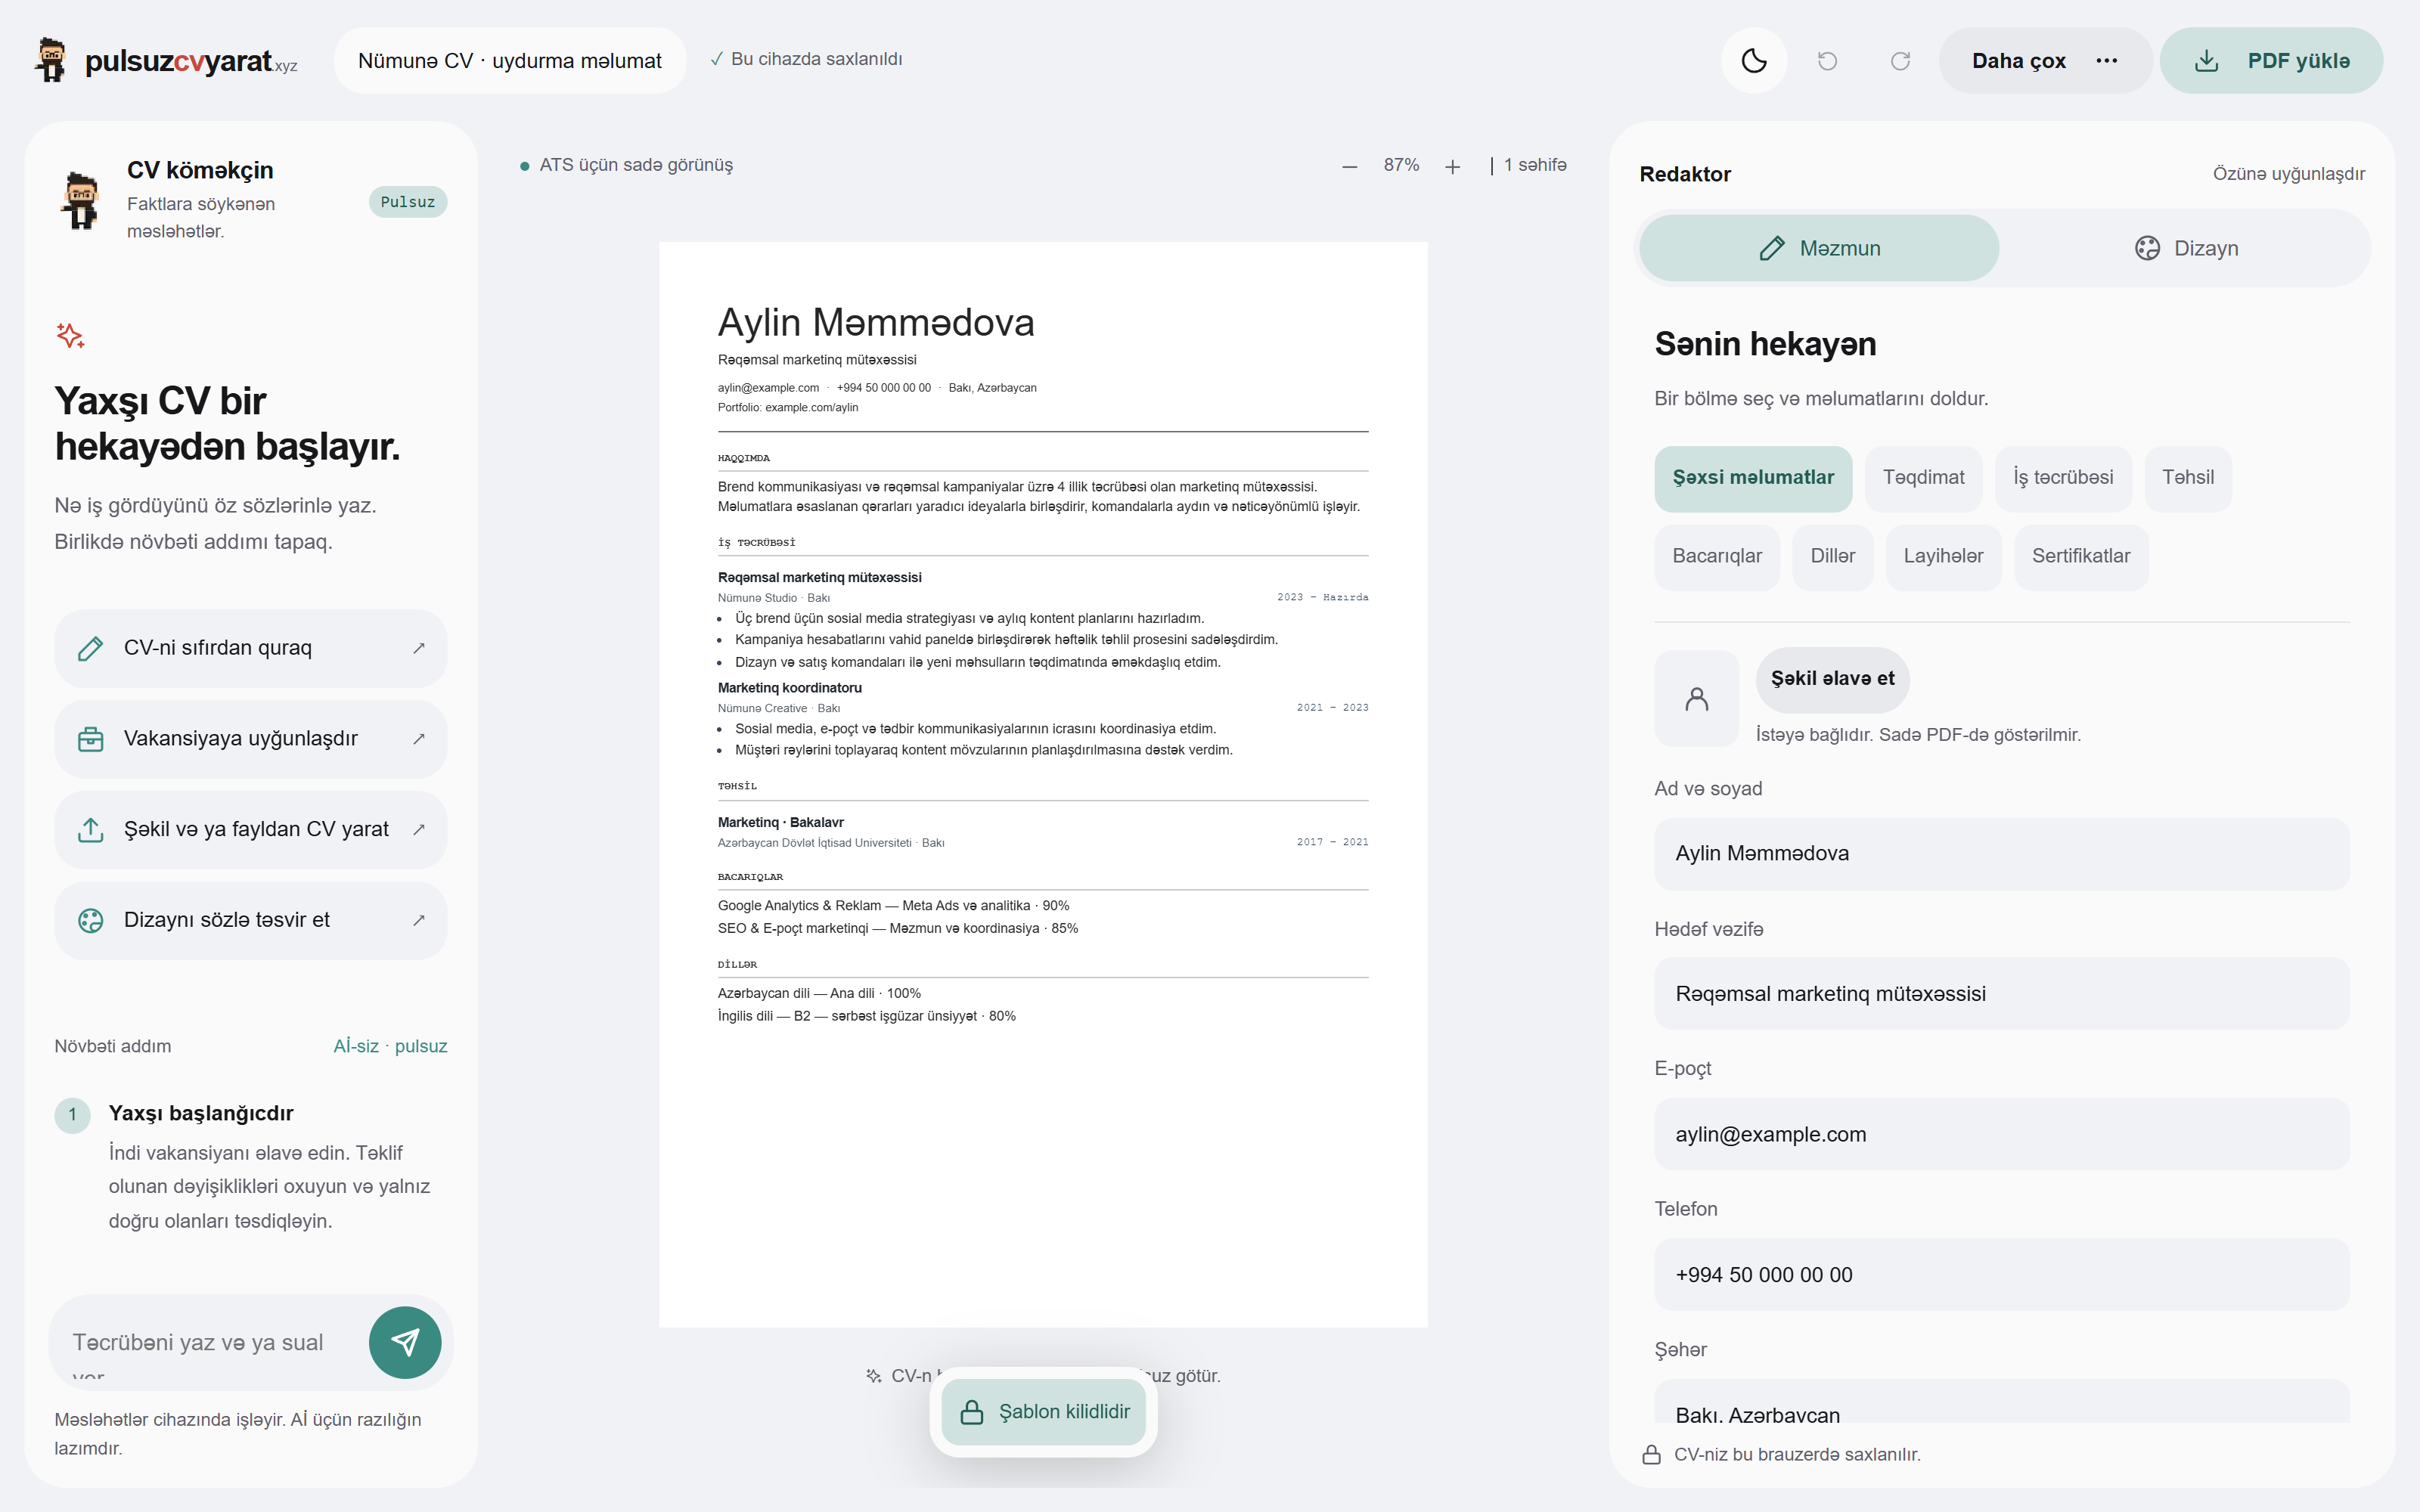The image size is (2420, 1512).
Task: Click the profile photo placeholder icon
Action: click(1696, 698)
